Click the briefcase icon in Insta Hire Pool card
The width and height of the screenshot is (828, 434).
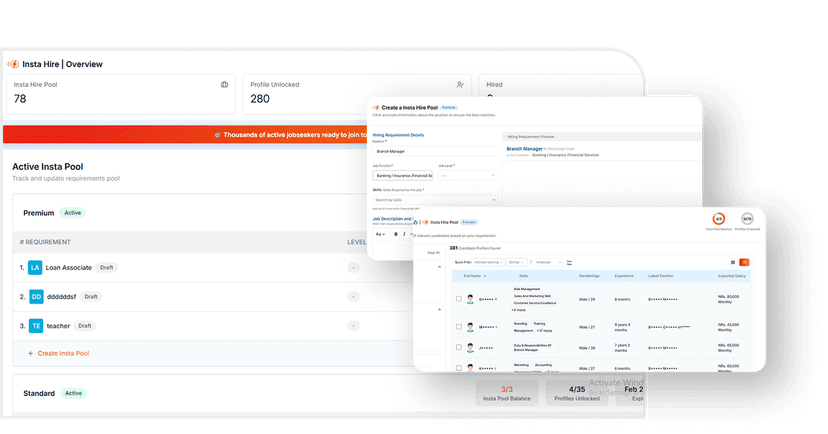click(224, 84)
